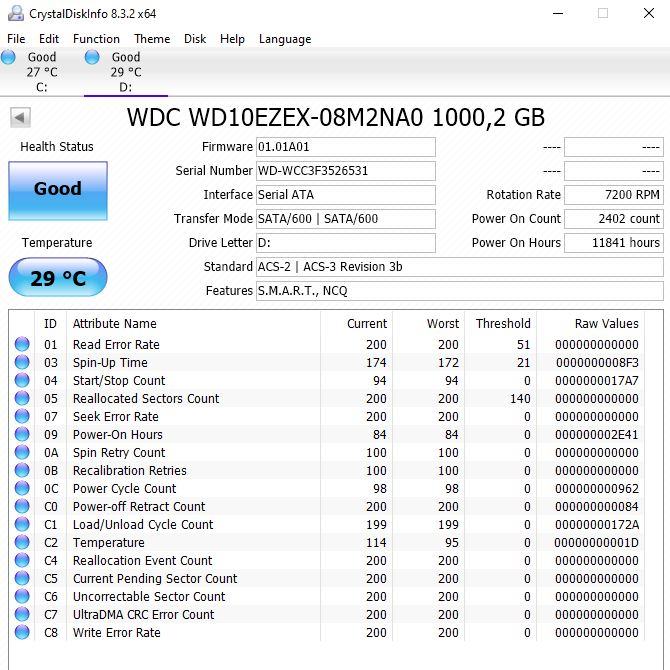Click status orb for Reallocation Event Count
The height and width of the screenshot is (670, 670).
click(22, 560)
